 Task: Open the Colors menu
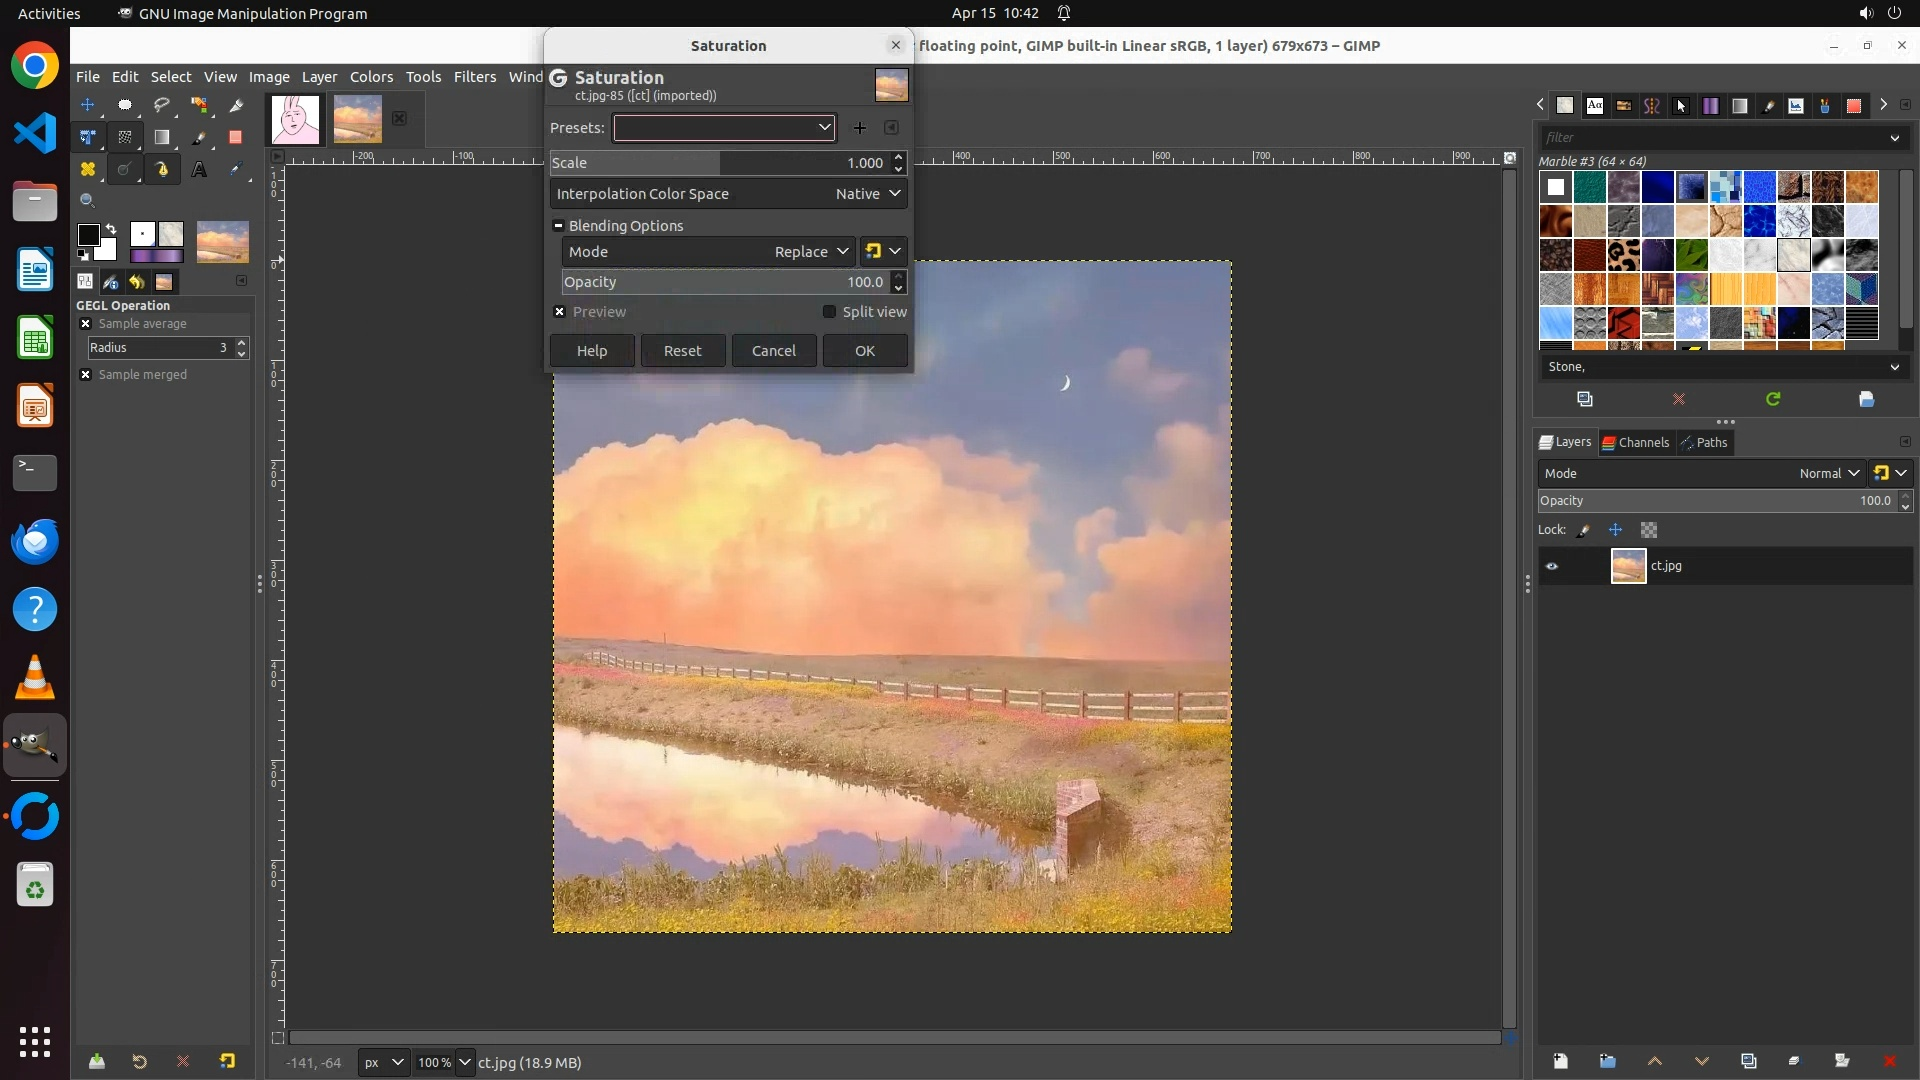tap(371, 77)
